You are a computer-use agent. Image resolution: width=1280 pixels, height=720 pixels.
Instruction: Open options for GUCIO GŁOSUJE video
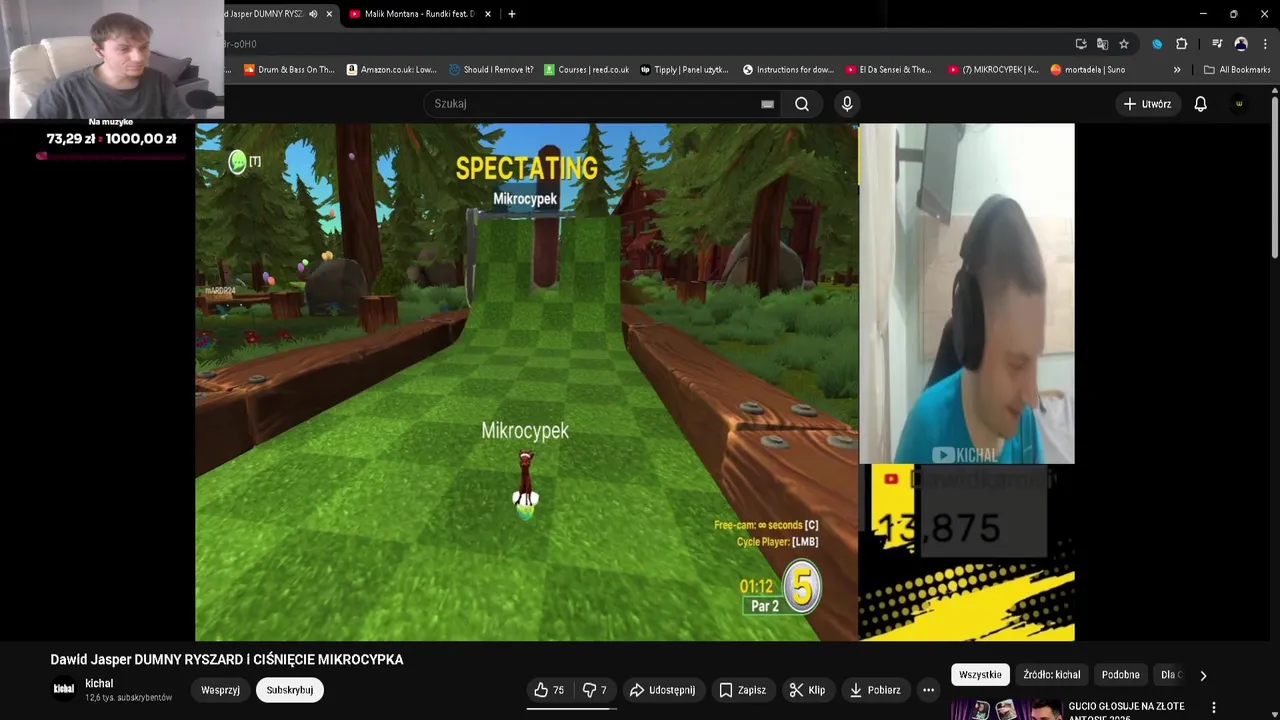pos(1214,707)
